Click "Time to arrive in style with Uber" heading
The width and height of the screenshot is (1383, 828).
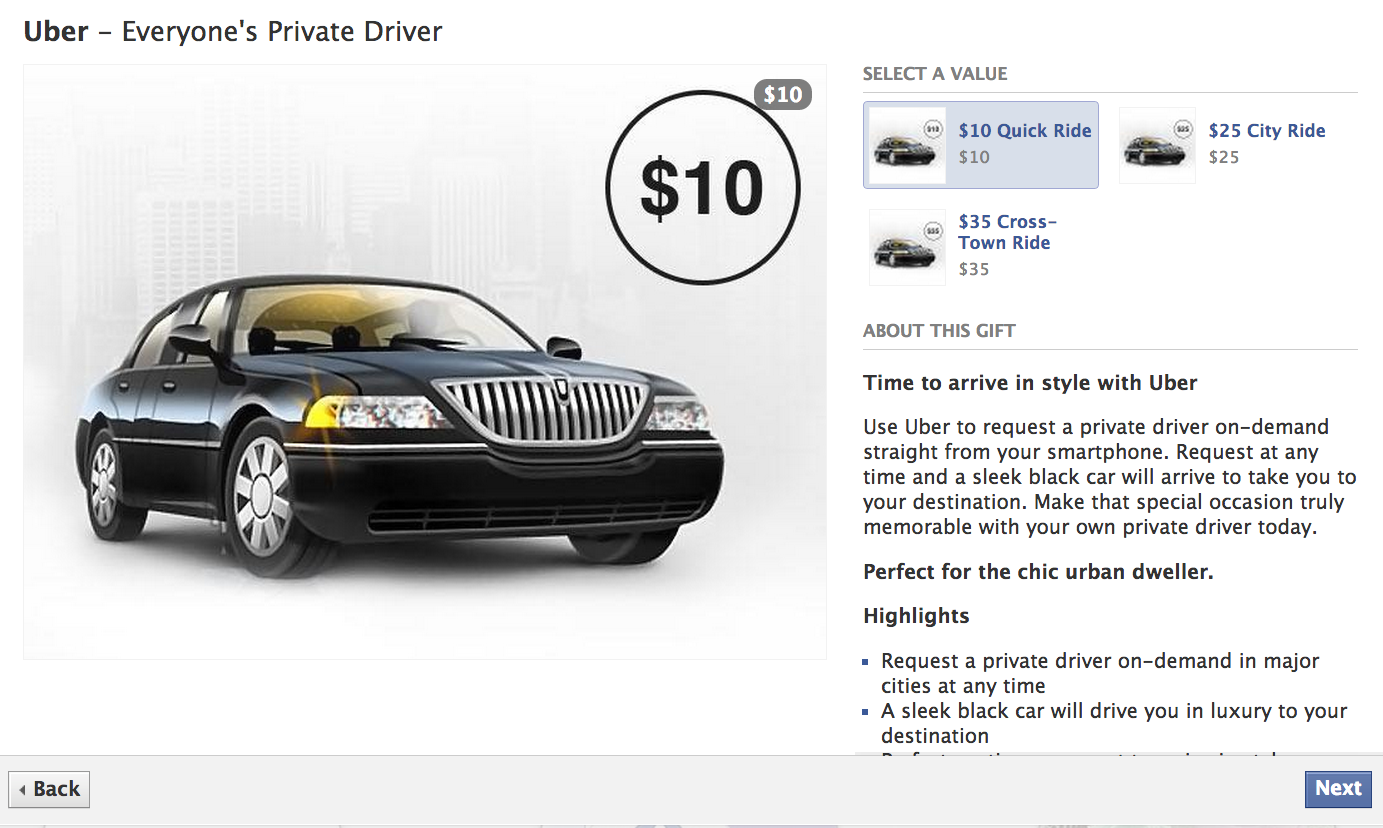click(x=1030, y=383)
